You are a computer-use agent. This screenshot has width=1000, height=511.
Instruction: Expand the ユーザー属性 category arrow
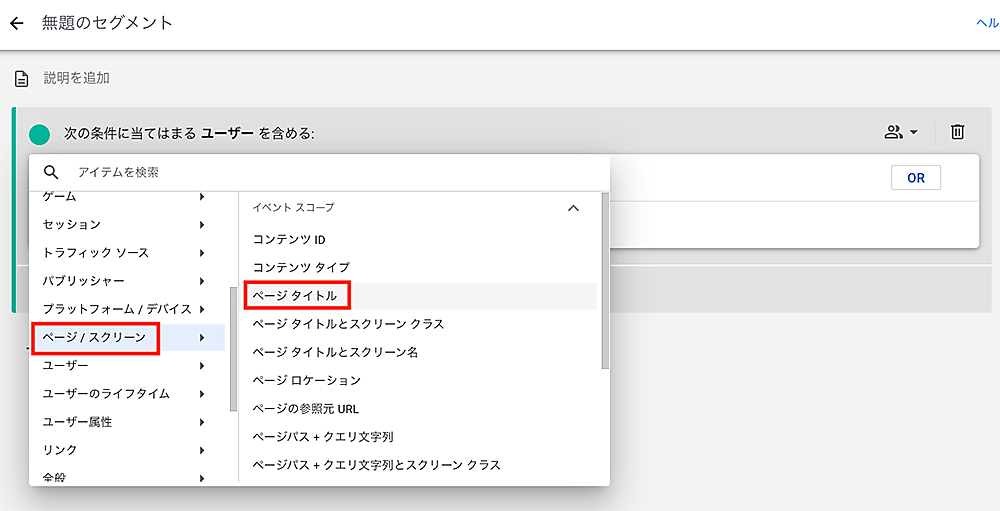click(202, 422)
